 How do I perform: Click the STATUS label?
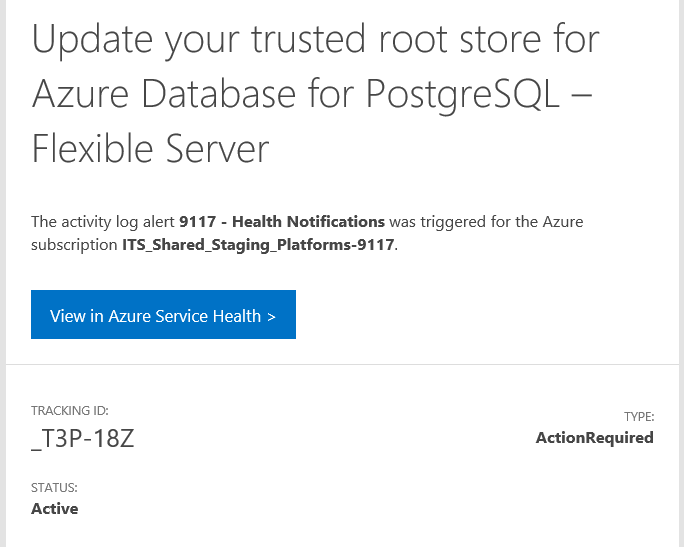pos(54,487)
